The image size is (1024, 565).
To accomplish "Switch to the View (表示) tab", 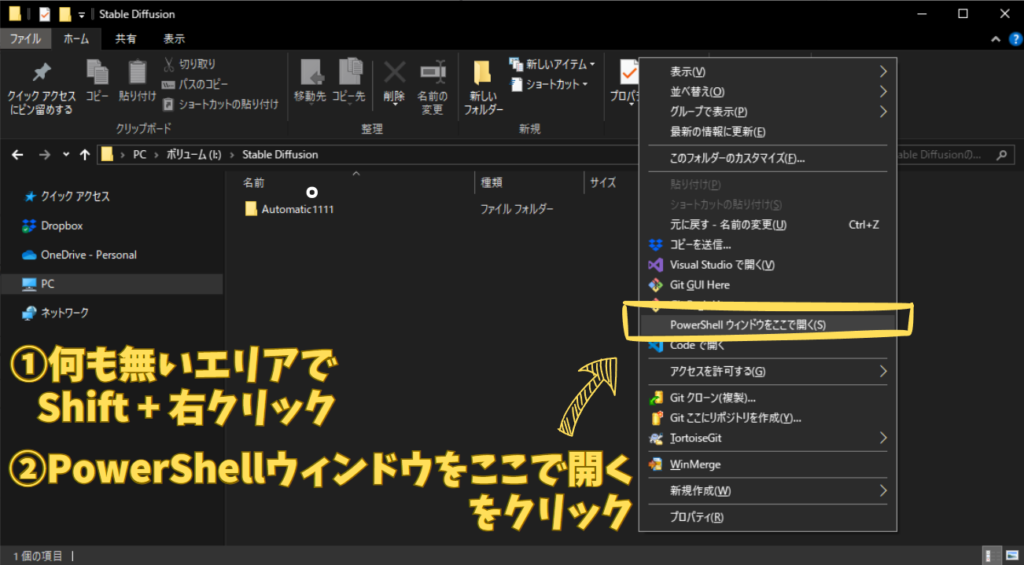I will (x=174, y=39).
